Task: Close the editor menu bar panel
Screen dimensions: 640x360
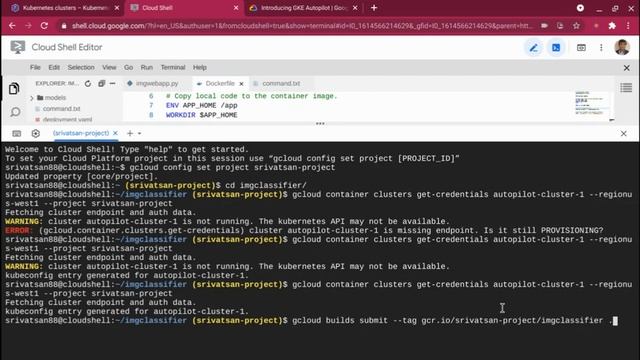Action: (x=627, y=68)
